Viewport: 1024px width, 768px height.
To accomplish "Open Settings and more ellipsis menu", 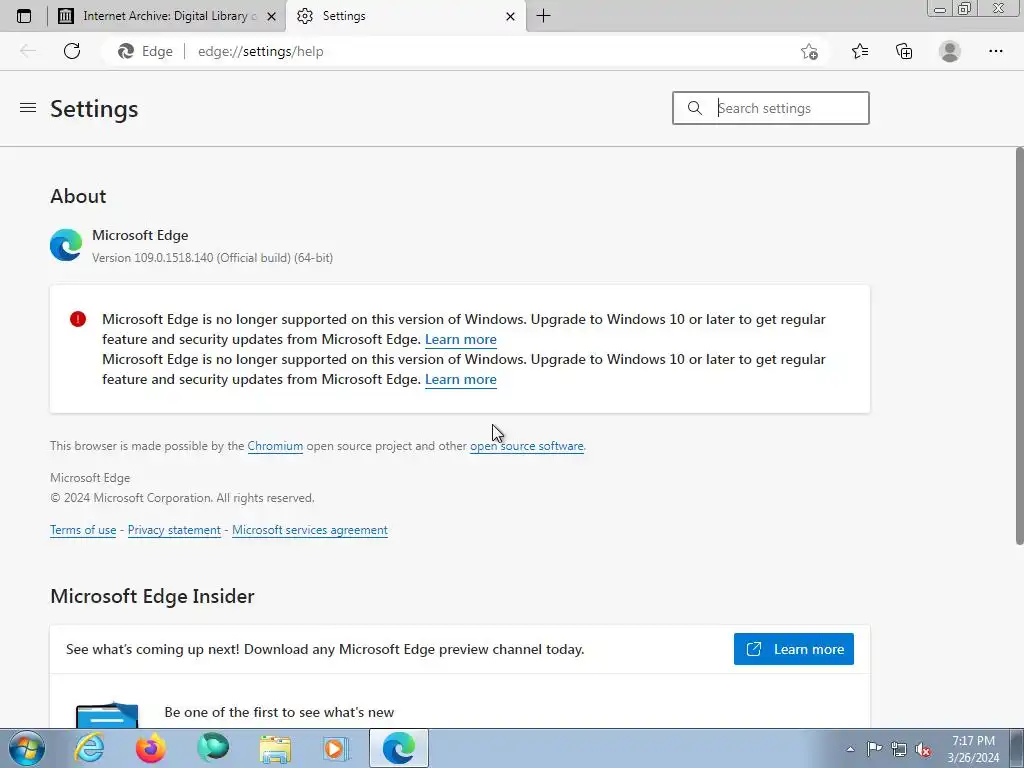I will [995, 51].
